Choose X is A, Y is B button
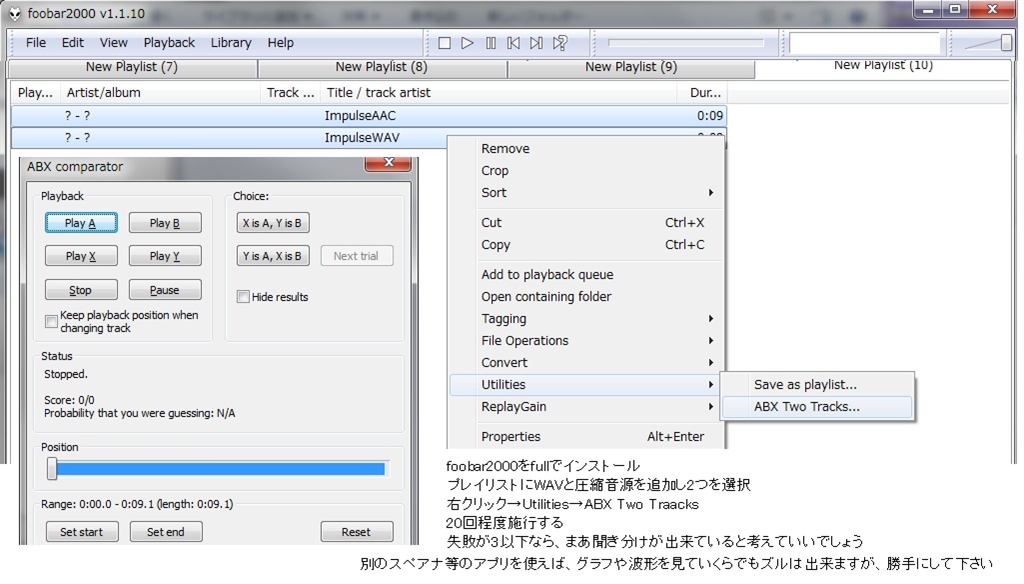The width and height of the screenshot is (1024, 584). click(x=273, y=223)
